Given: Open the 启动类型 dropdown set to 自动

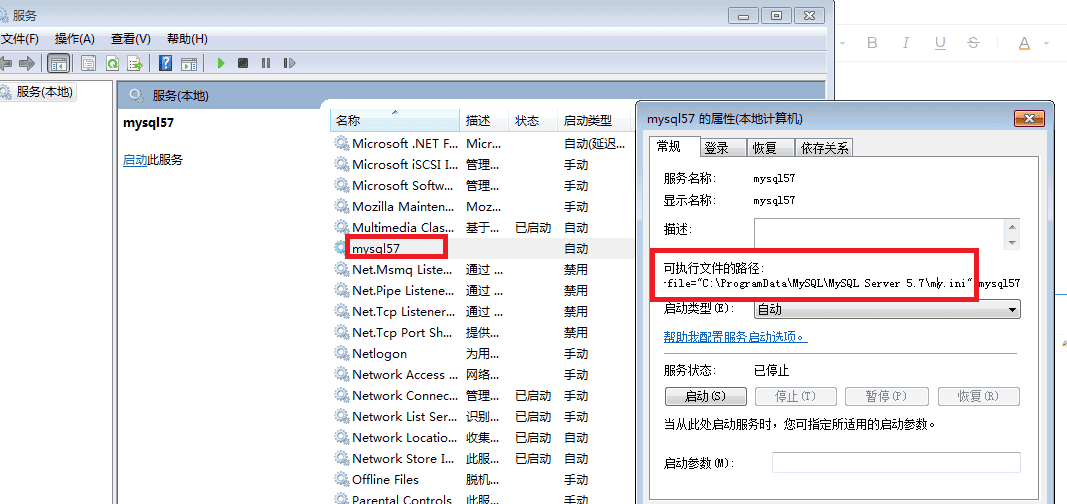Looking at the screenshot, I should tap(887, 309).
